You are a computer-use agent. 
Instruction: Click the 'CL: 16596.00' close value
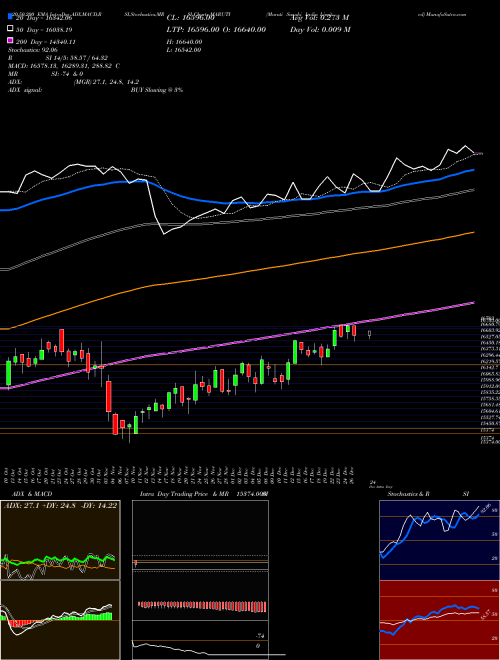(x=191, y=18)
